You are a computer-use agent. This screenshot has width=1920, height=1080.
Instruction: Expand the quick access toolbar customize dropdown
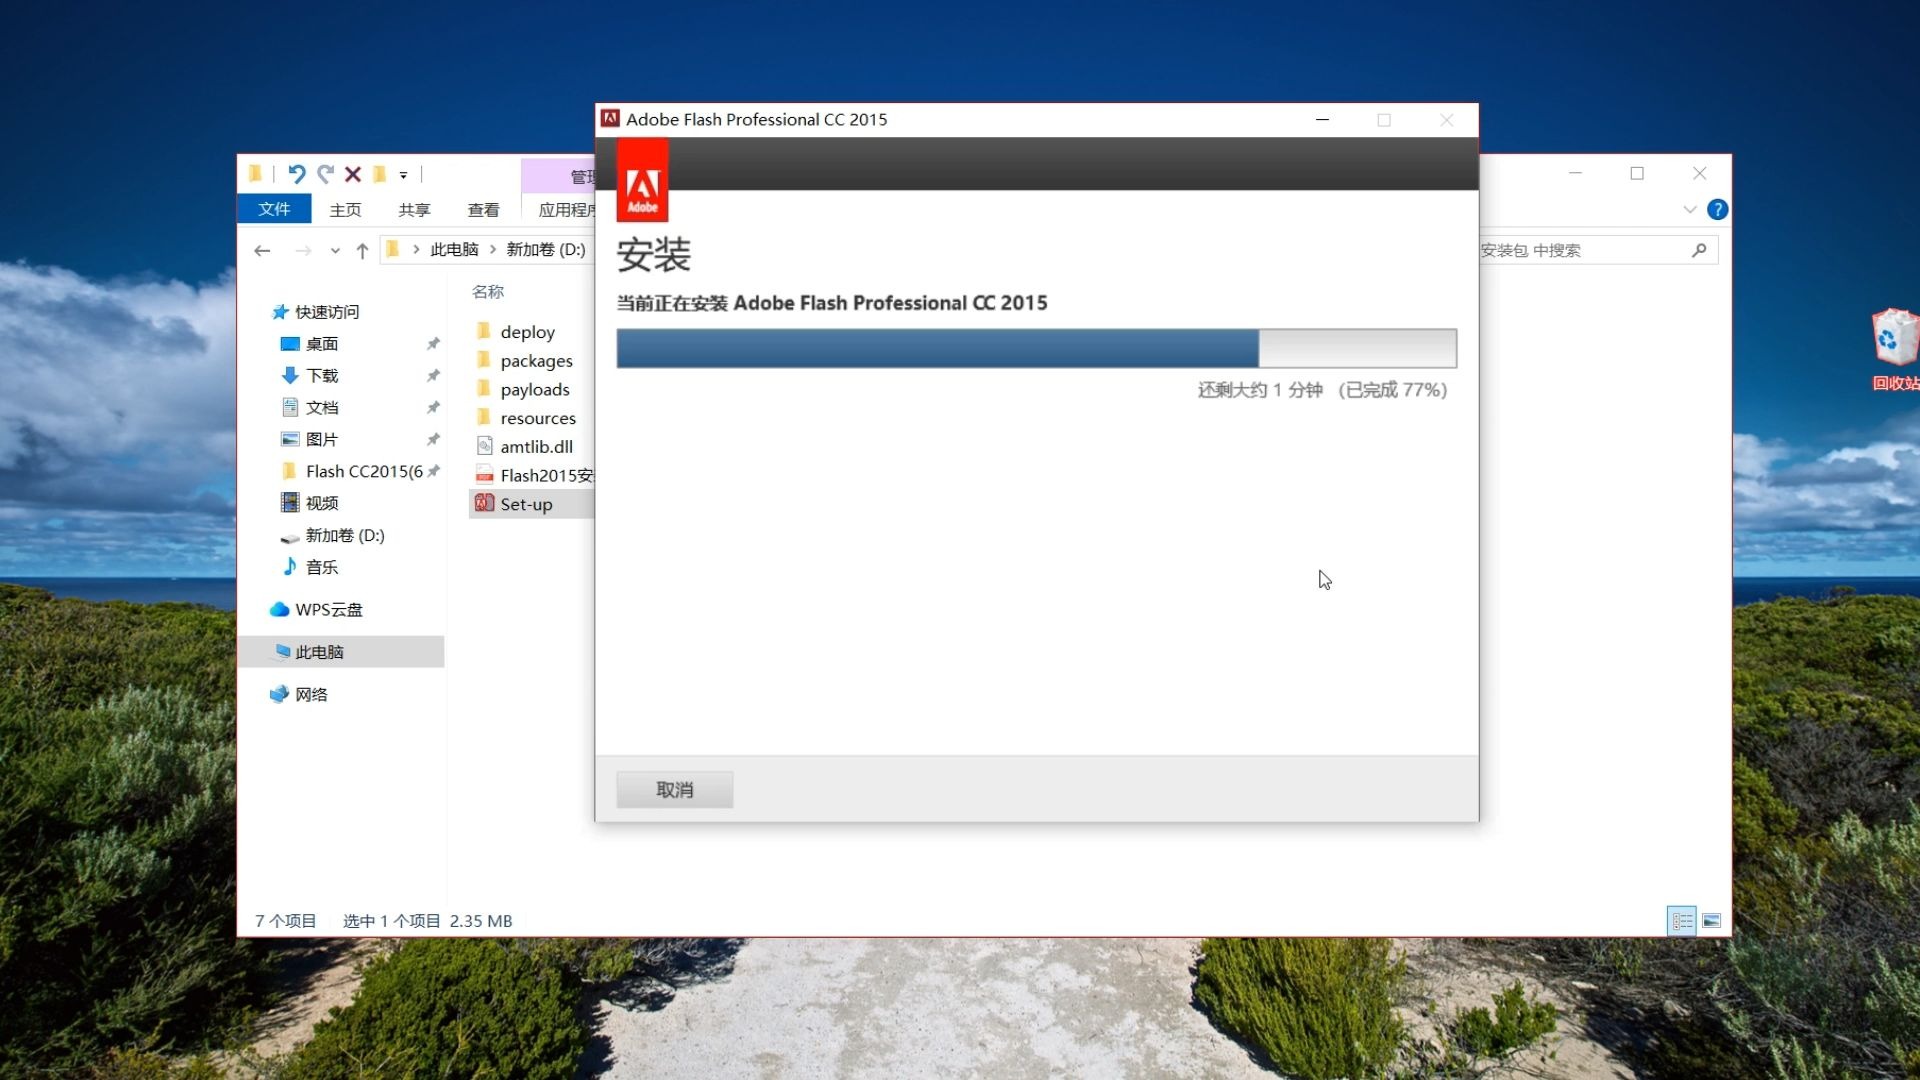tap(404, 175)
